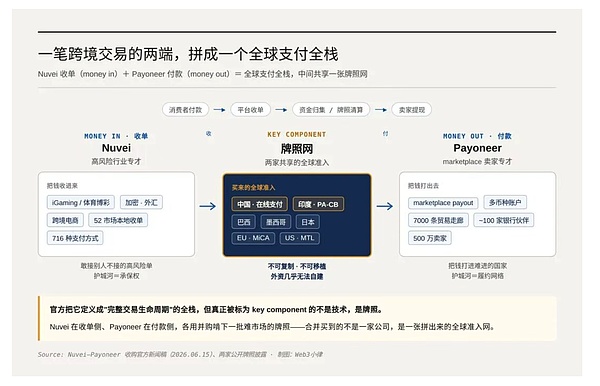The width and height of the screenshot is (600, 386).
Task: Click the 'MONEY OUT · 付款' label
Action: click(477, 136)
